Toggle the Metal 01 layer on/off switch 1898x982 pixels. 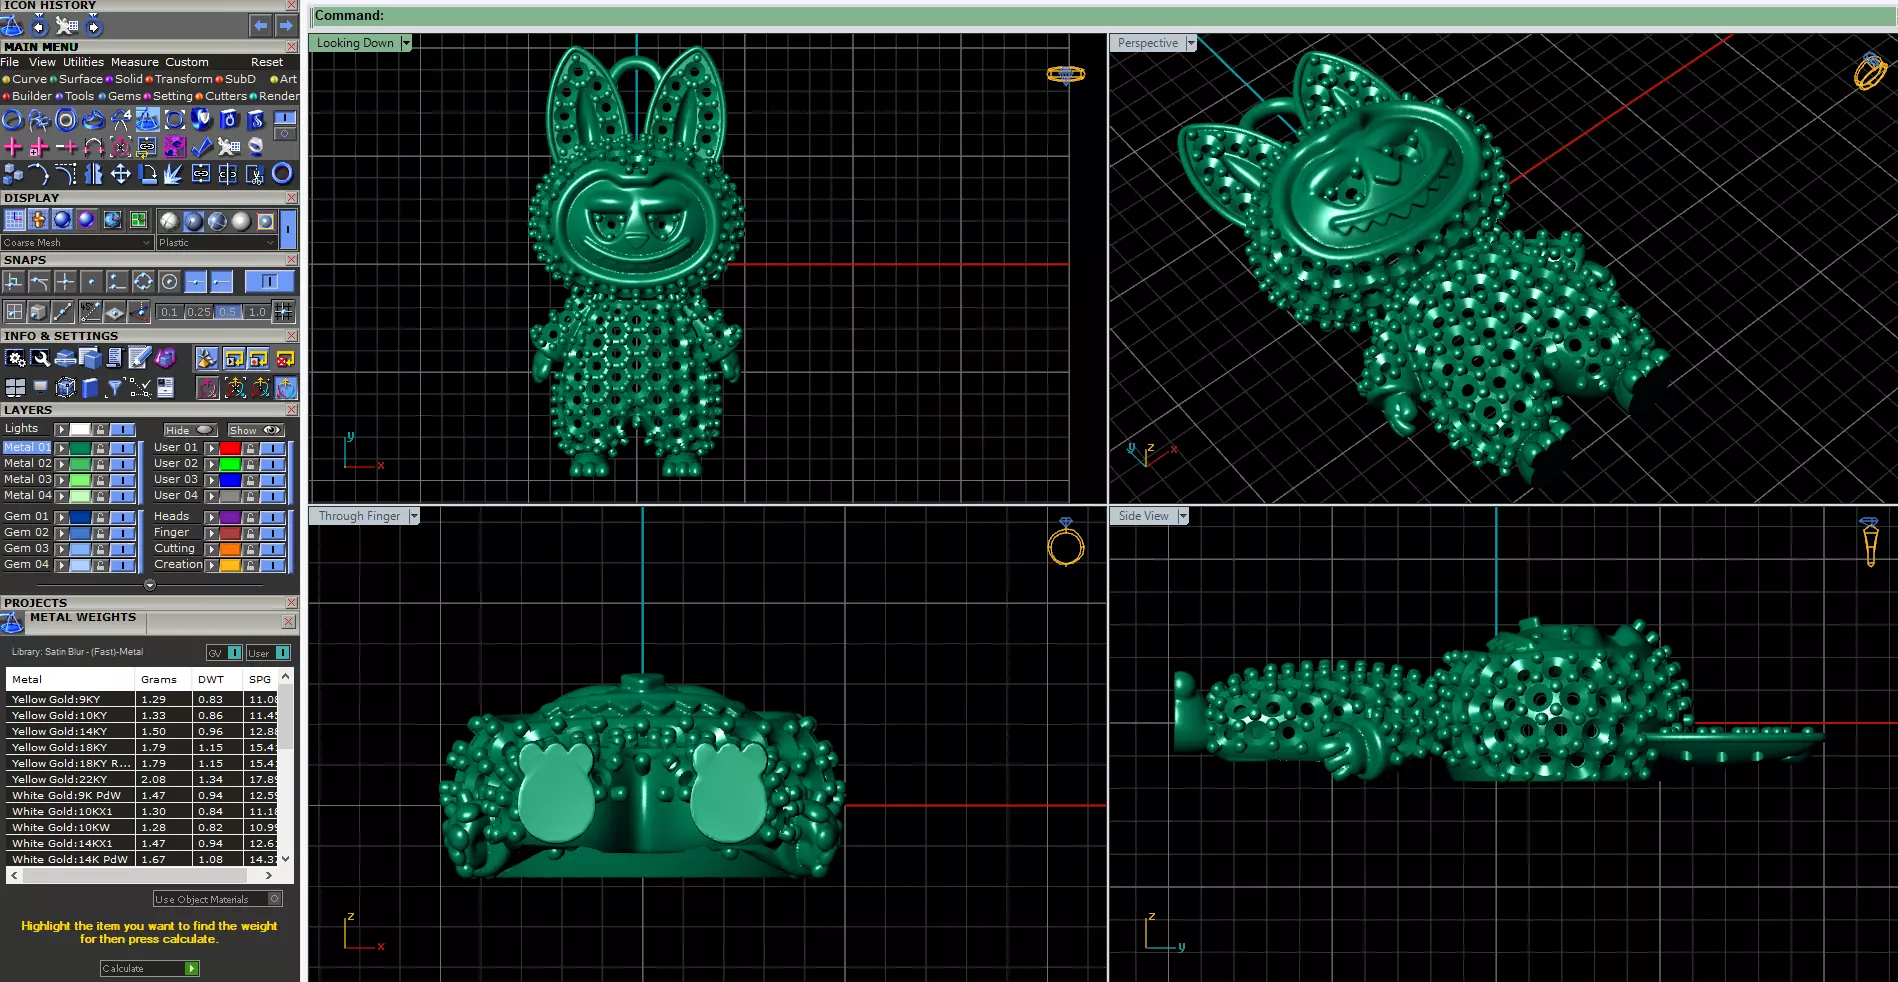click(122, 448)
